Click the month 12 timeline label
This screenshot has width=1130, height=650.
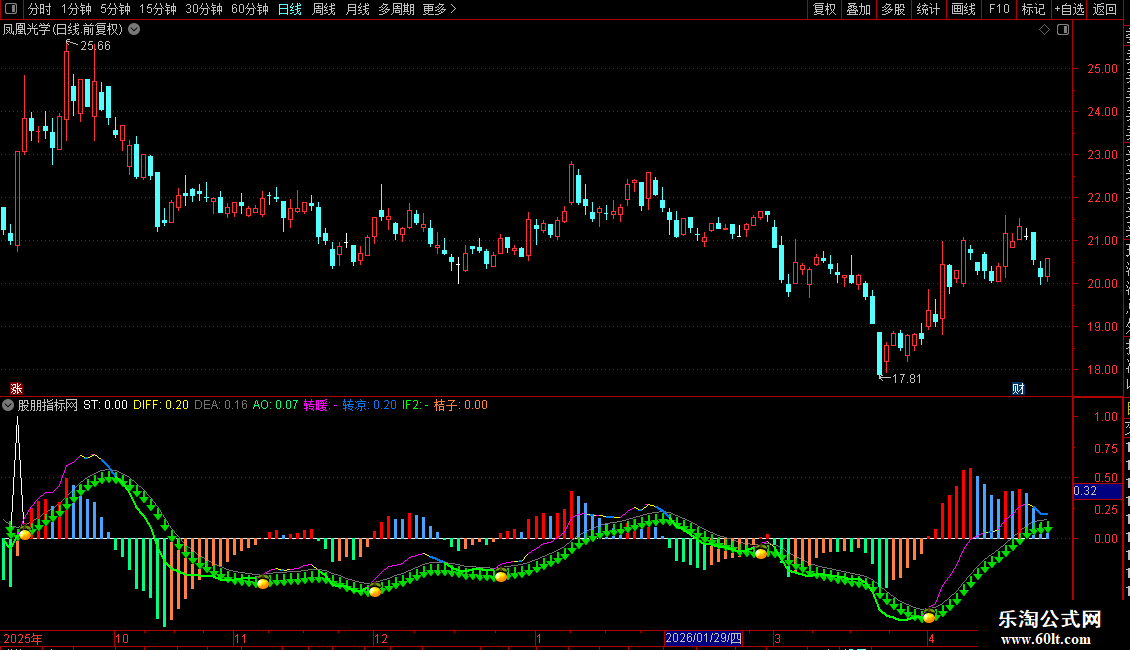coord(381,638)
